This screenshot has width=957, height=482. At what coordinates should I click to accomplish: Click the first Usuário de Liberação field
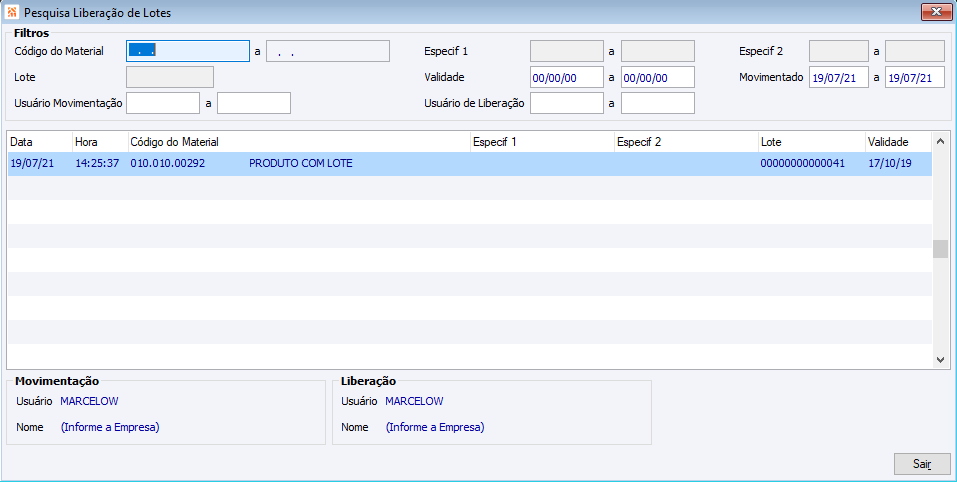click(567, 103)
